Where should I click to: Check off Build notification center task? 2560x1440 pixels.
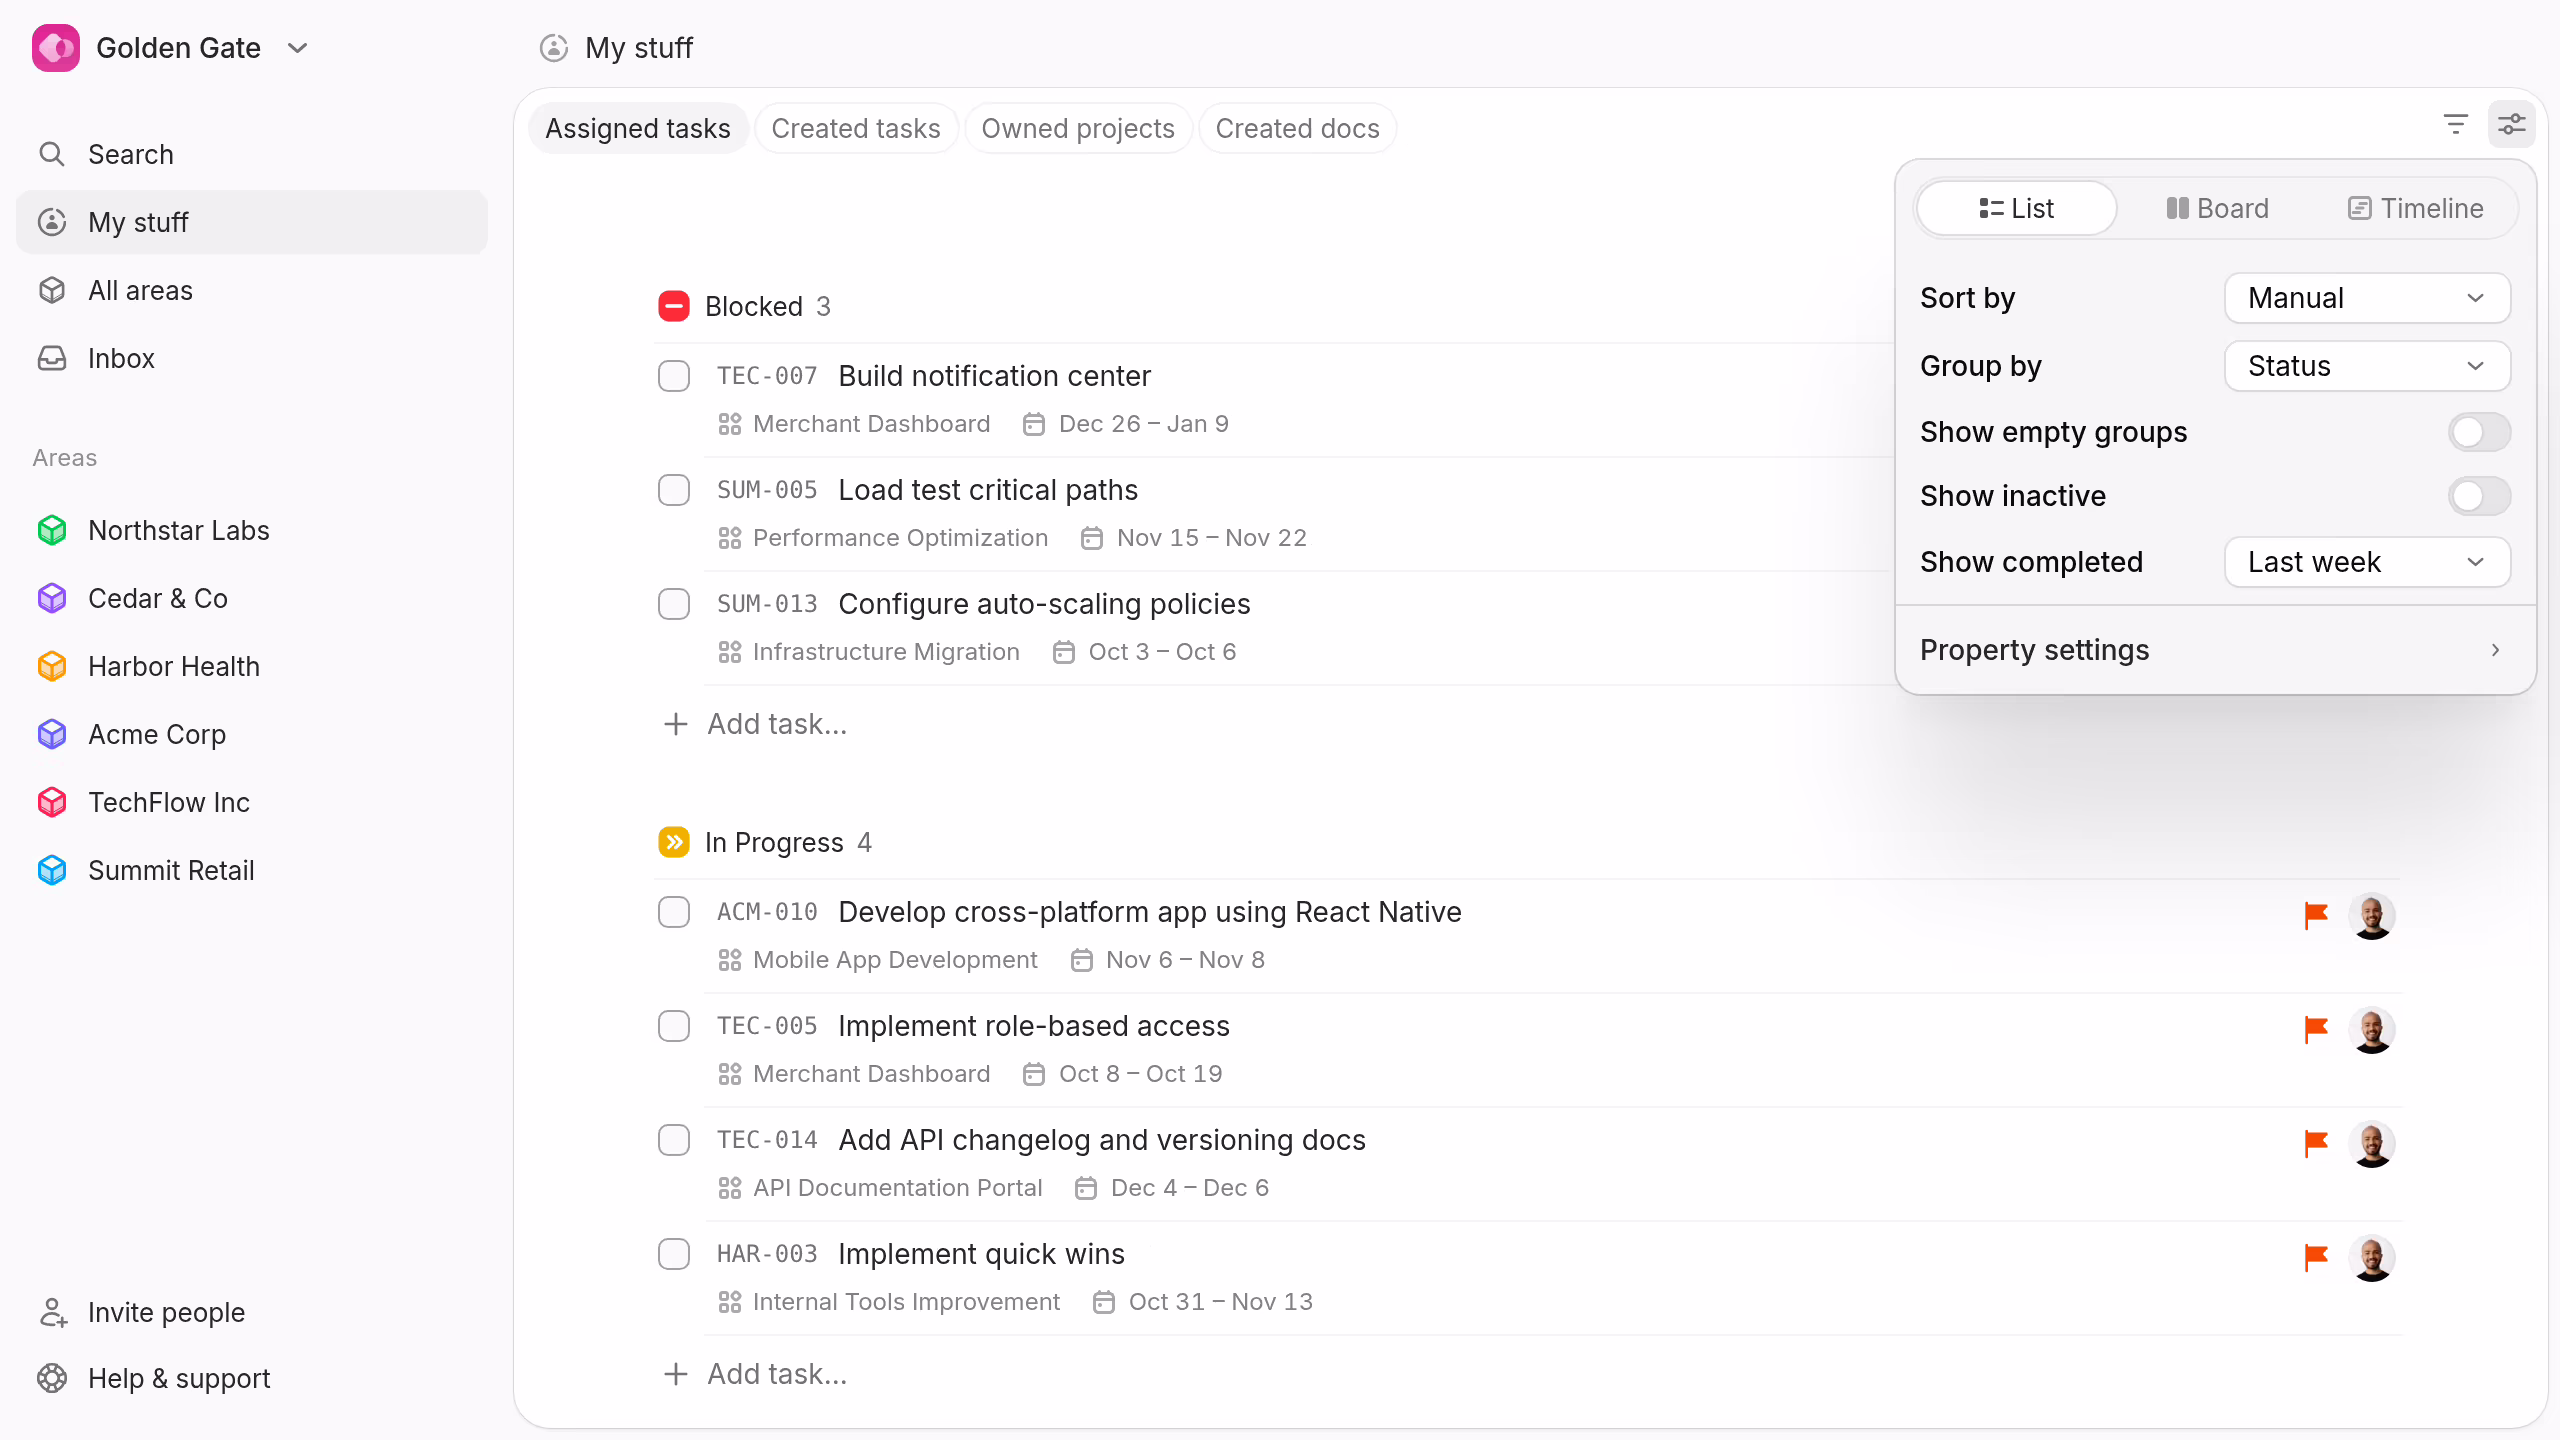674,376
